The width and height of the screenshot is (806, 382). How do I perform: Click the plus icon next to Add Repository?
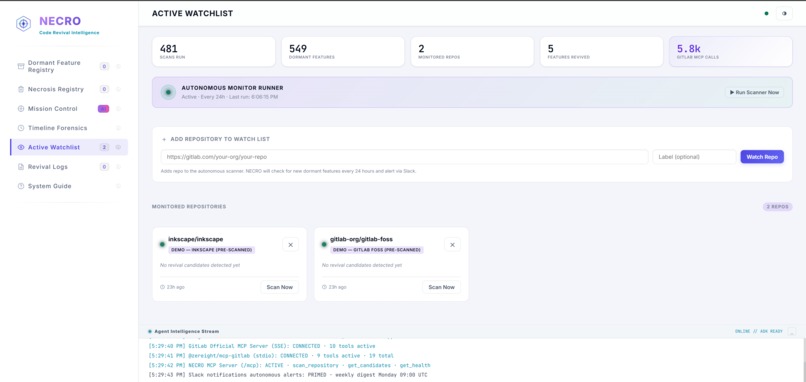tap(164, 139)
